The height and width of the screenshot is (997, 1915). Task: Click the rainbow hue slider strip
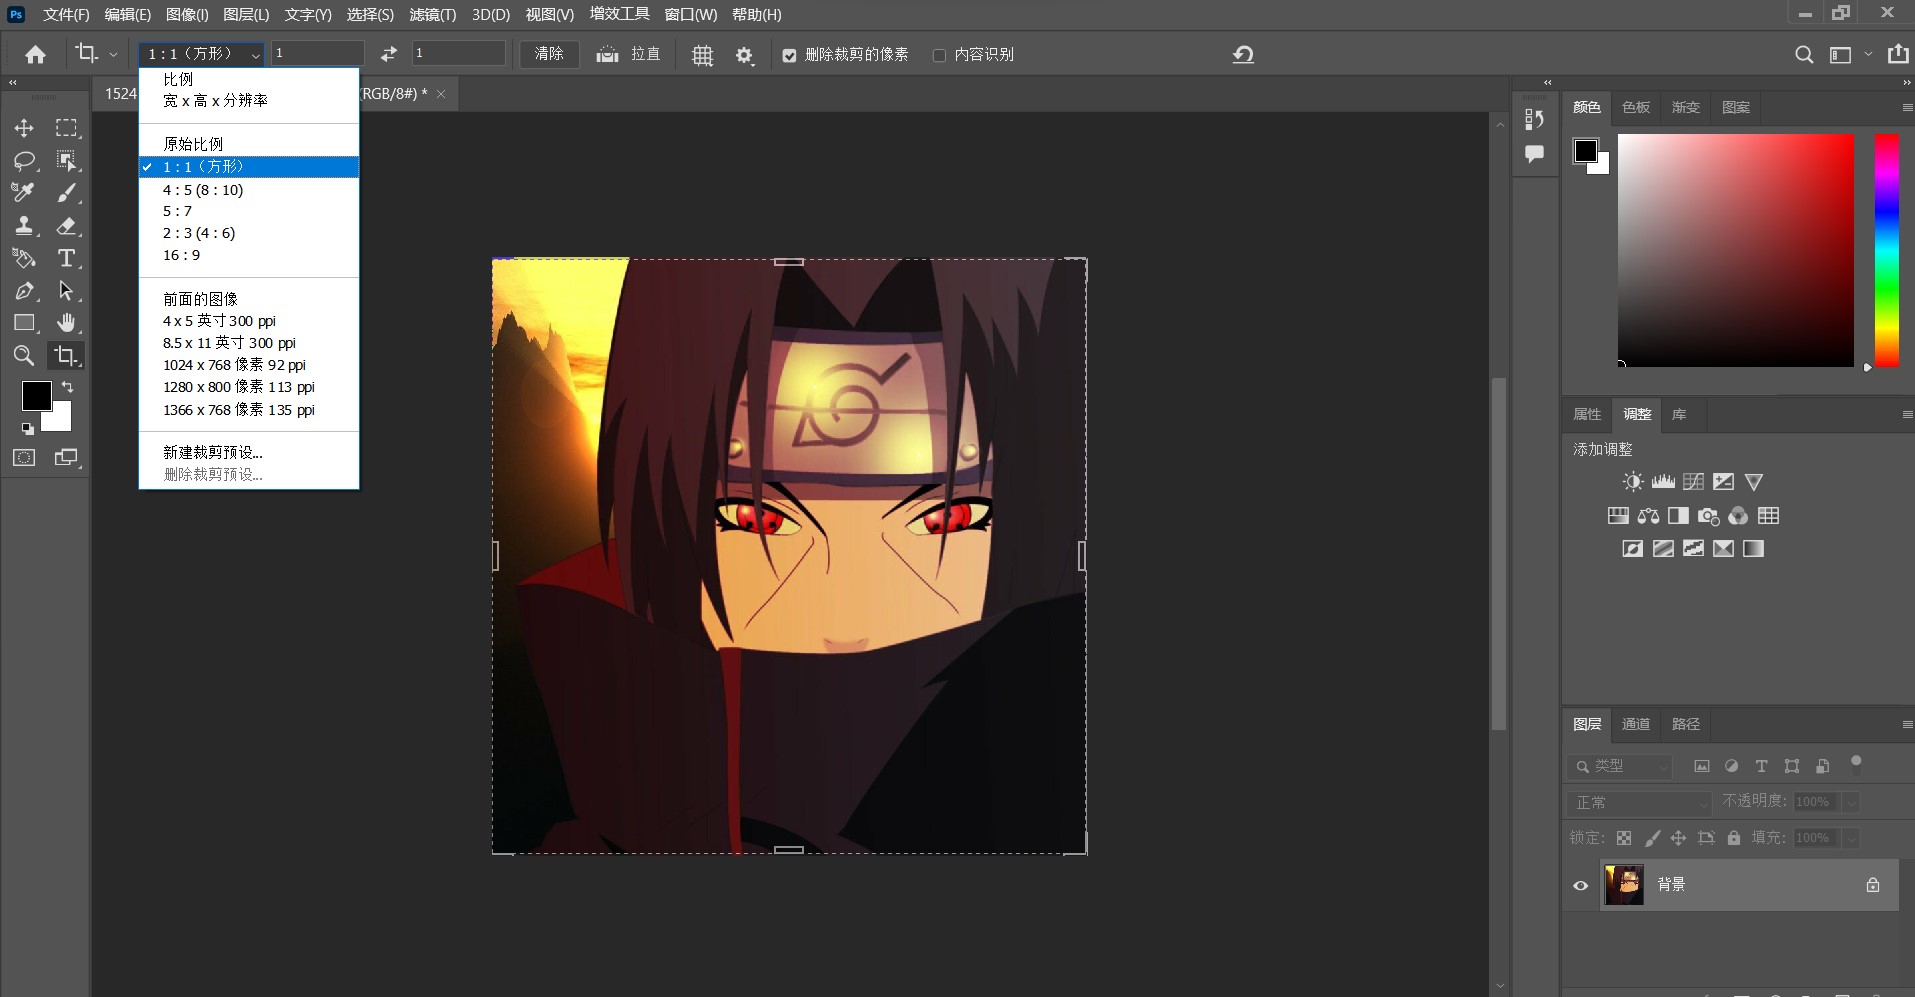click(1886, 250)
